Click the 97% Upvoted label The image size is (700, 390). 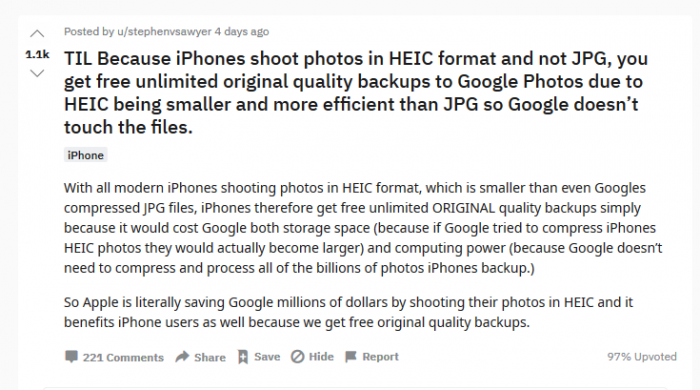(x=642, y=357)
